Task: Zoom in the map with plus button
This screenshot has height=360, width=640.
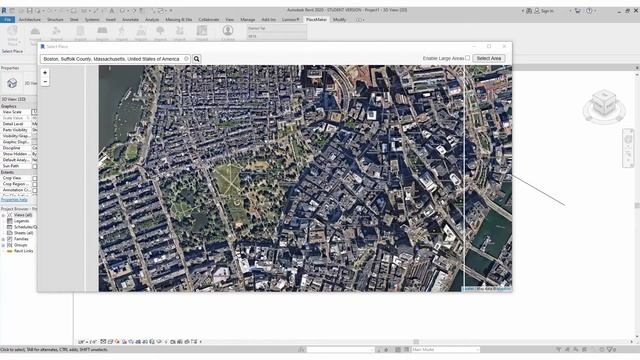Action: [45, 73]
